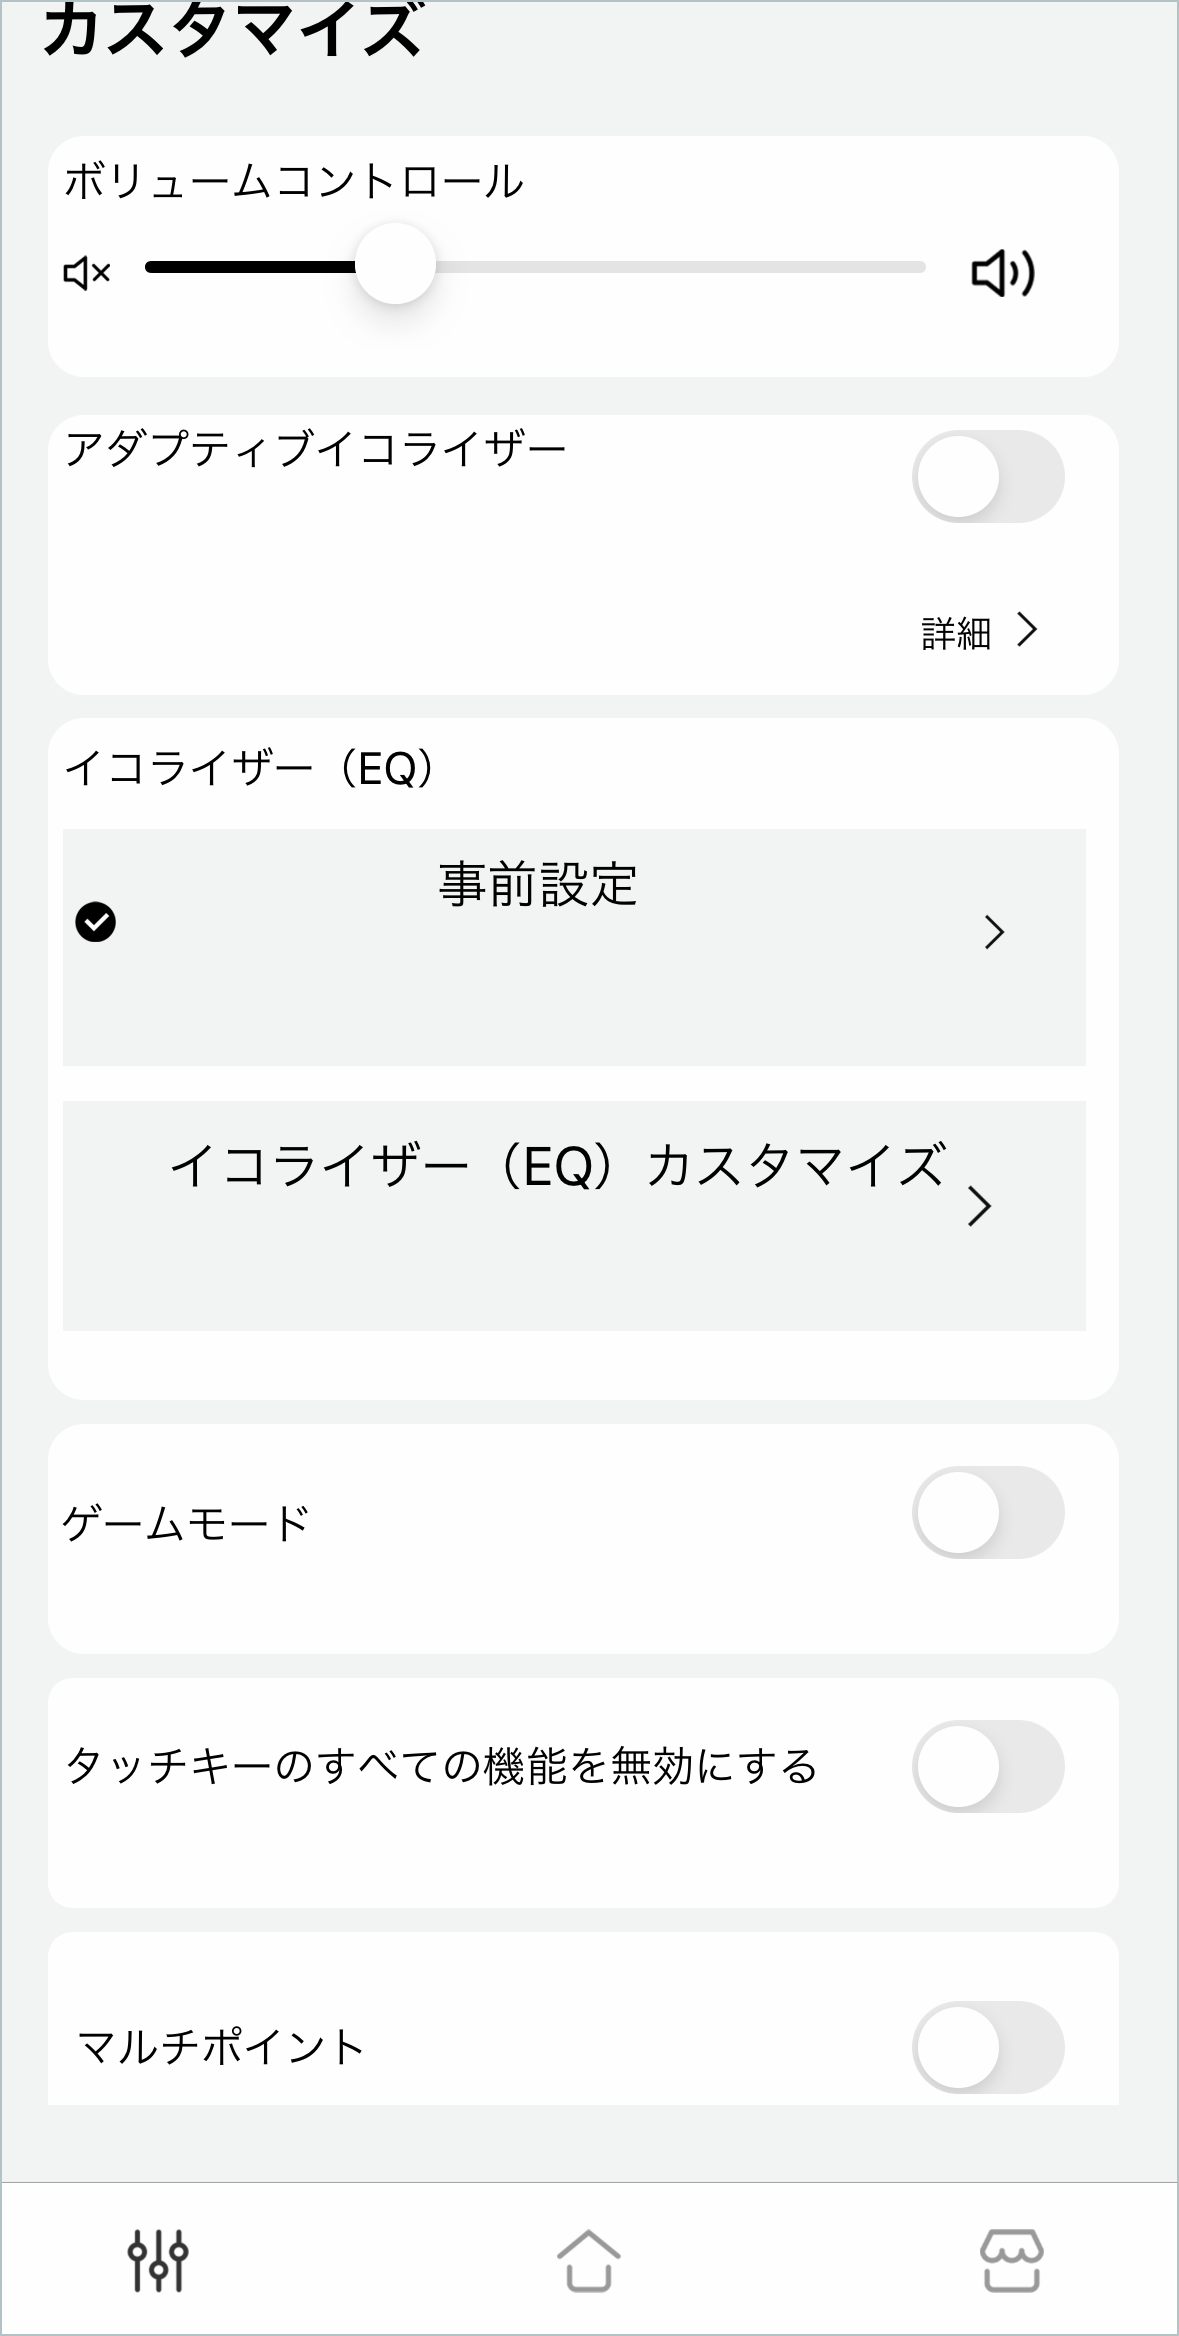
Task: Toggle タッチキーのすべての機能を無効にする switch
Action: (987, 1766)
